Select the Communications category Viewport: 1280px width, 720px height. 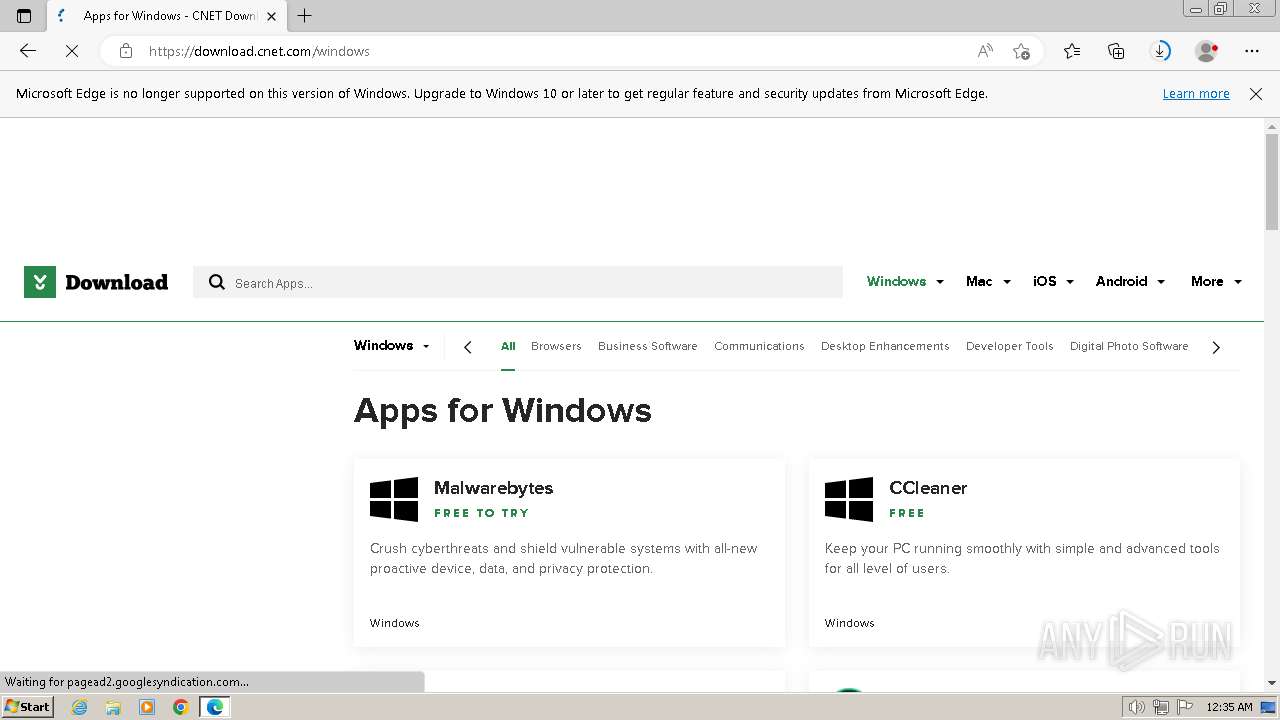point(759,346)
